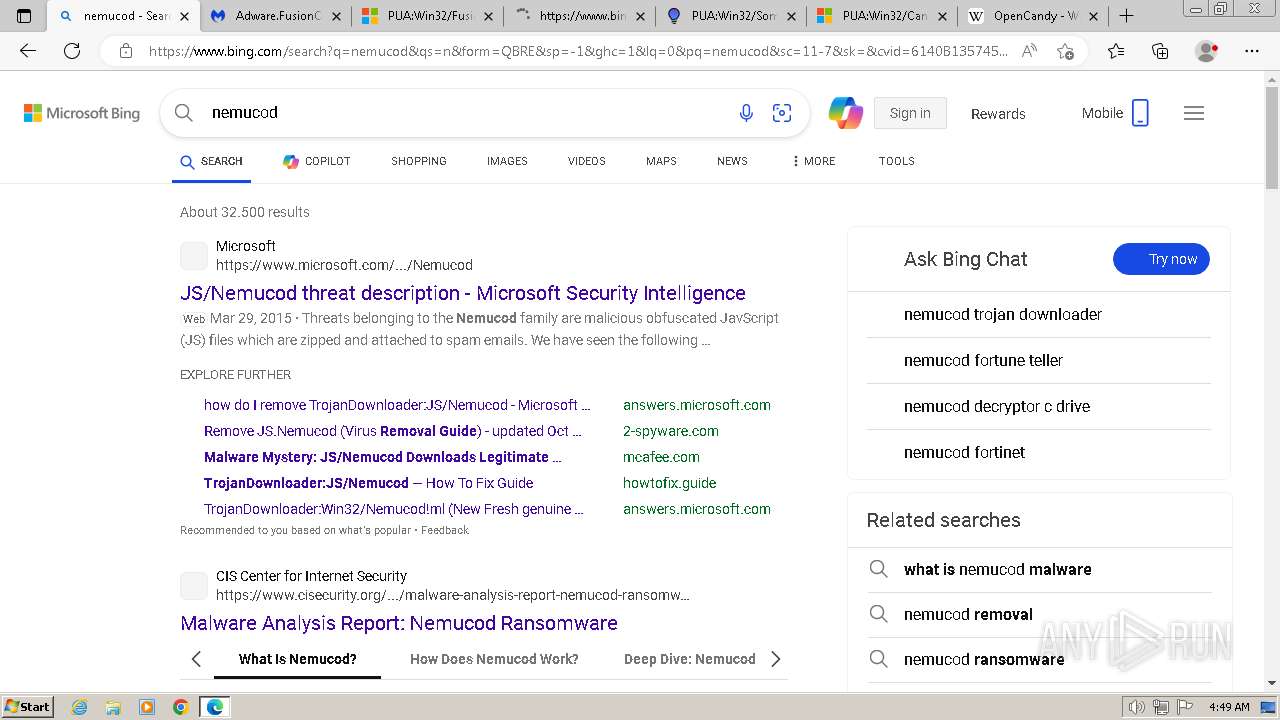Viewport: 1280px width, 720px height.
Task: Switch to PUA:Win32/Fusi tab
Action: (428, 16)
